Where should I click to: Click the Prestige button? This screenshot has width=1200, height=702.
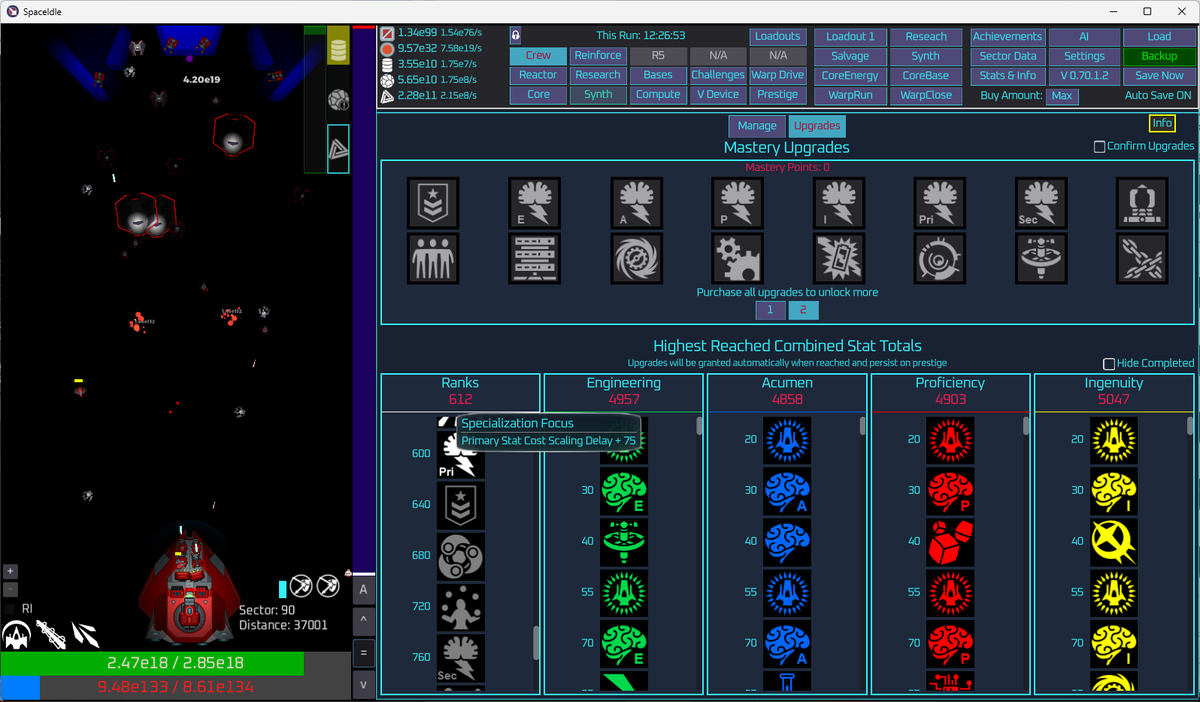tap(778, 95)
